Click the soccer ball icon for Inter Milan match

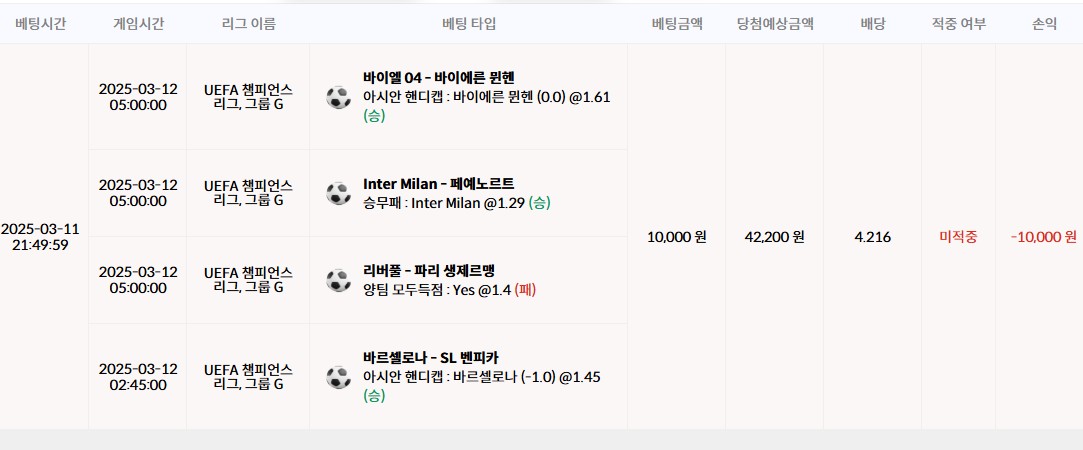tap(338, 193)
